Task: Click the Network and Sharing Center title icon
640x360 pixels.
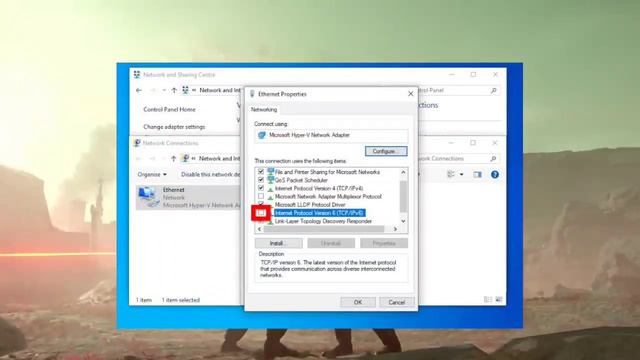Action: [x=137, y=75]
